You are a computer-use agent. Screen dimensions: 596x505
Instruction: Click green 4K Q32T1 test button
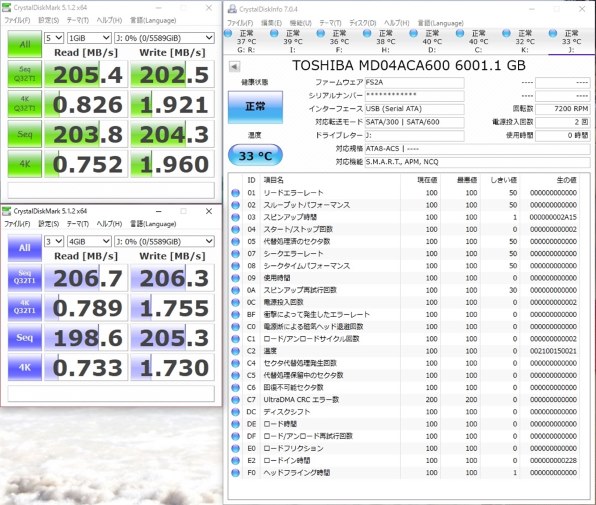(x=25, y=104)
